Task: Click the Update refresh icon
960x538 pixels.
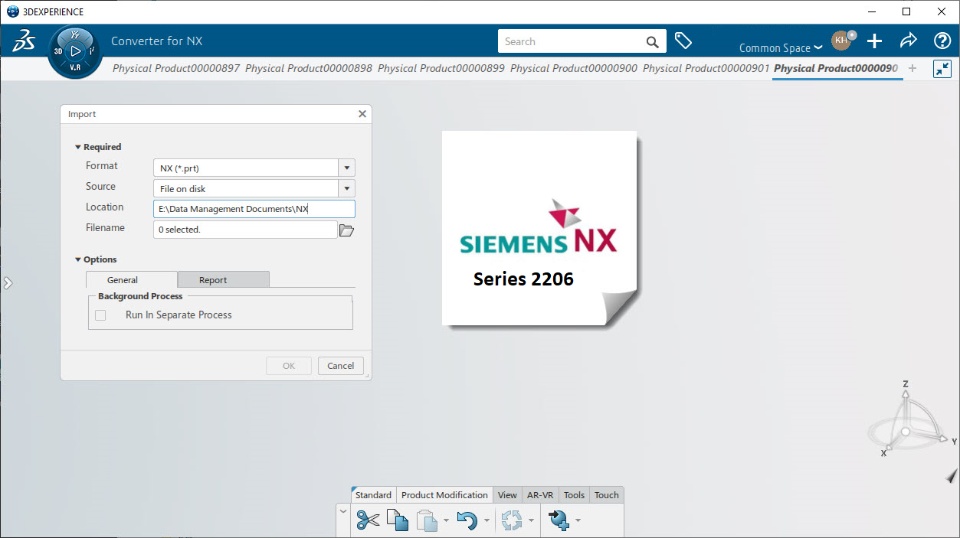Action: [x=512, y=520]
